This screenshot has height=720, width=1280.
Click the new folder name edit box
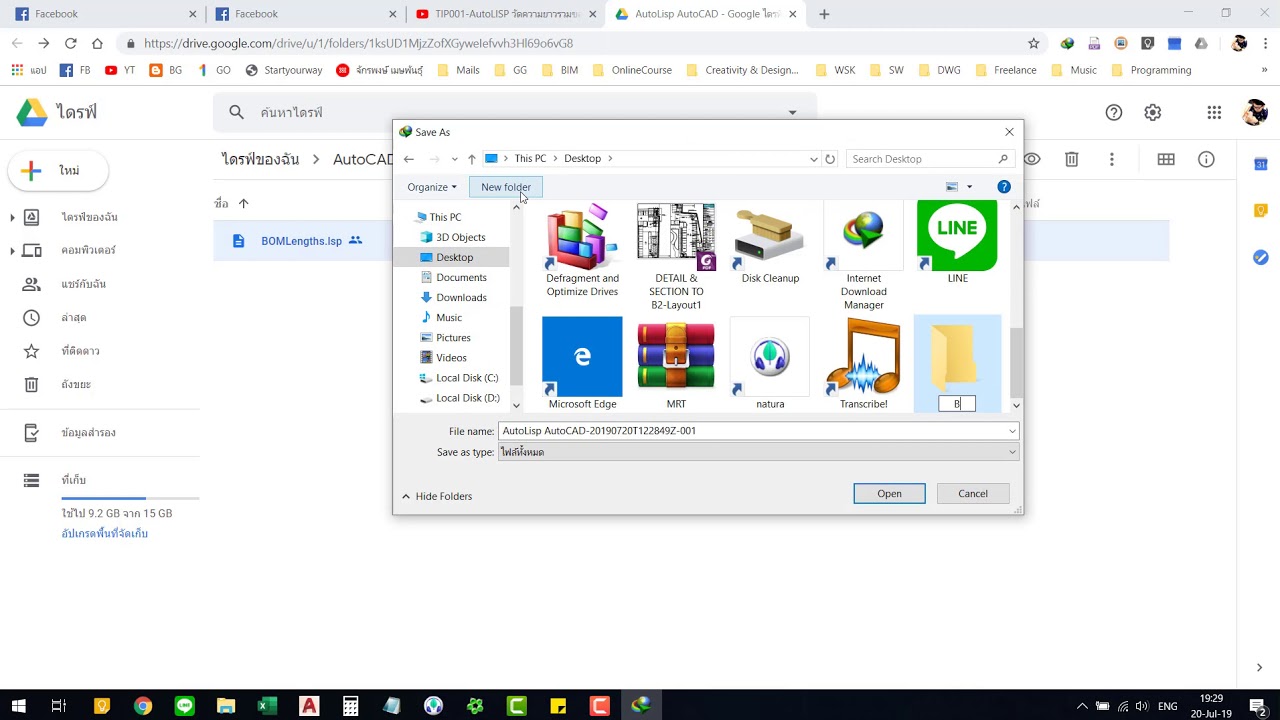pyautogui.click(x=957, y=404)
